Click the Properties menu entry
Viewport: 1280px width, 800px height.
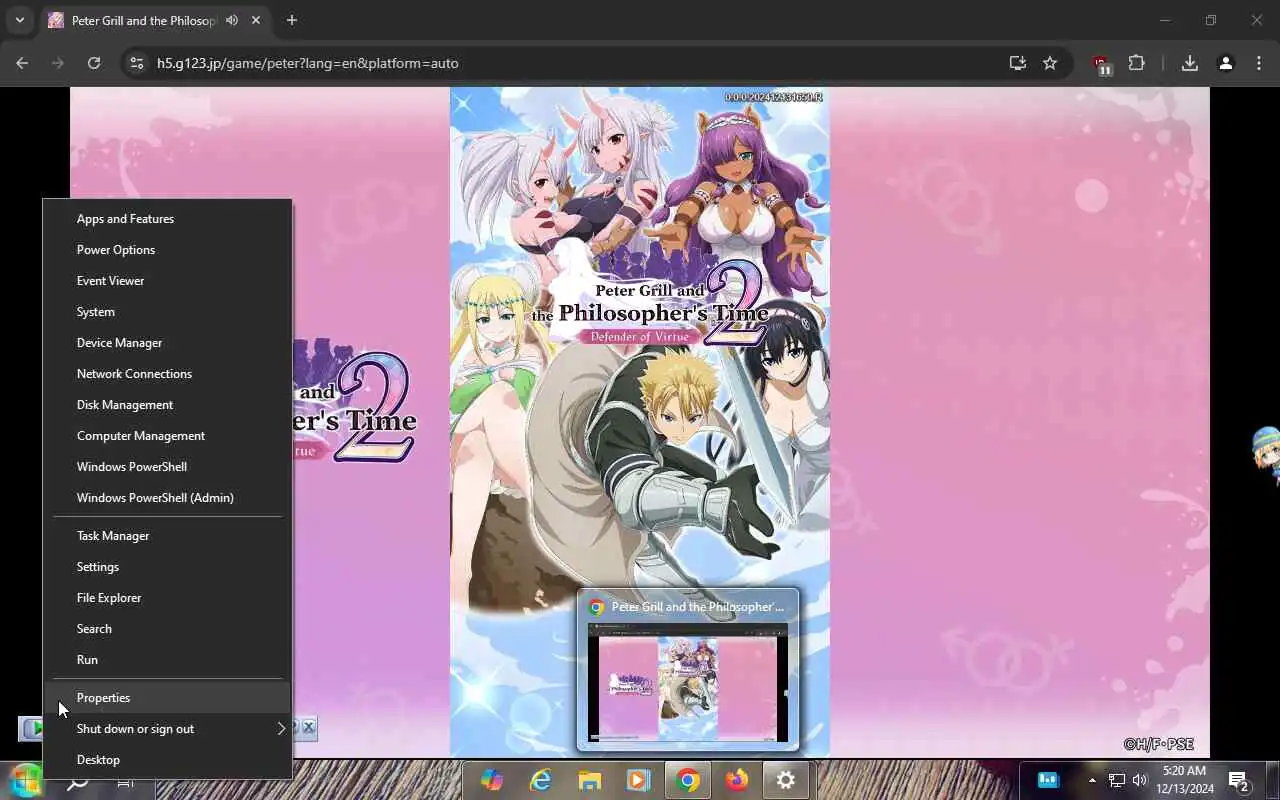(x=167, y=698)
